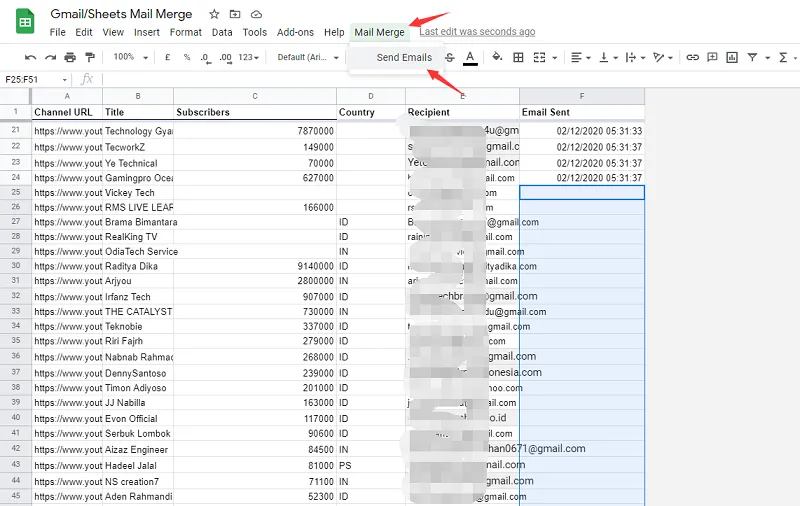
Task: Open the 123 number format dropdown
Action: [248, 57]
